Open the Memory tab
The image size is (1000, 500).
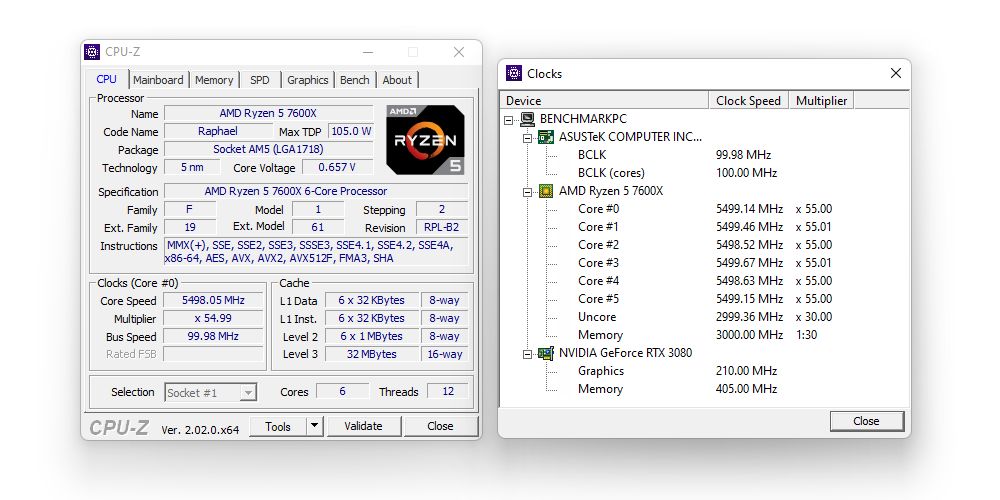[x=214, y=80]
